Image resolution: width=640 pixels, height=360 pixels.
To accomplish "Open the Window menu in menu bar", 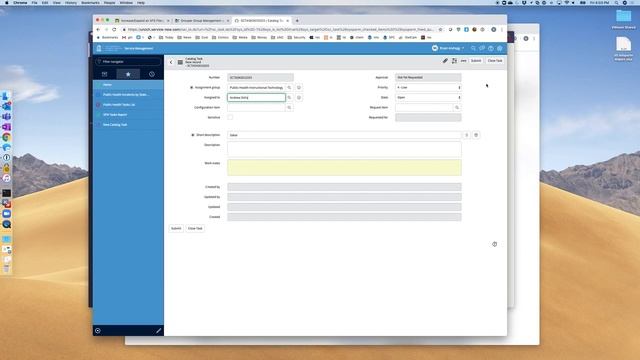I will pos(126,2).
